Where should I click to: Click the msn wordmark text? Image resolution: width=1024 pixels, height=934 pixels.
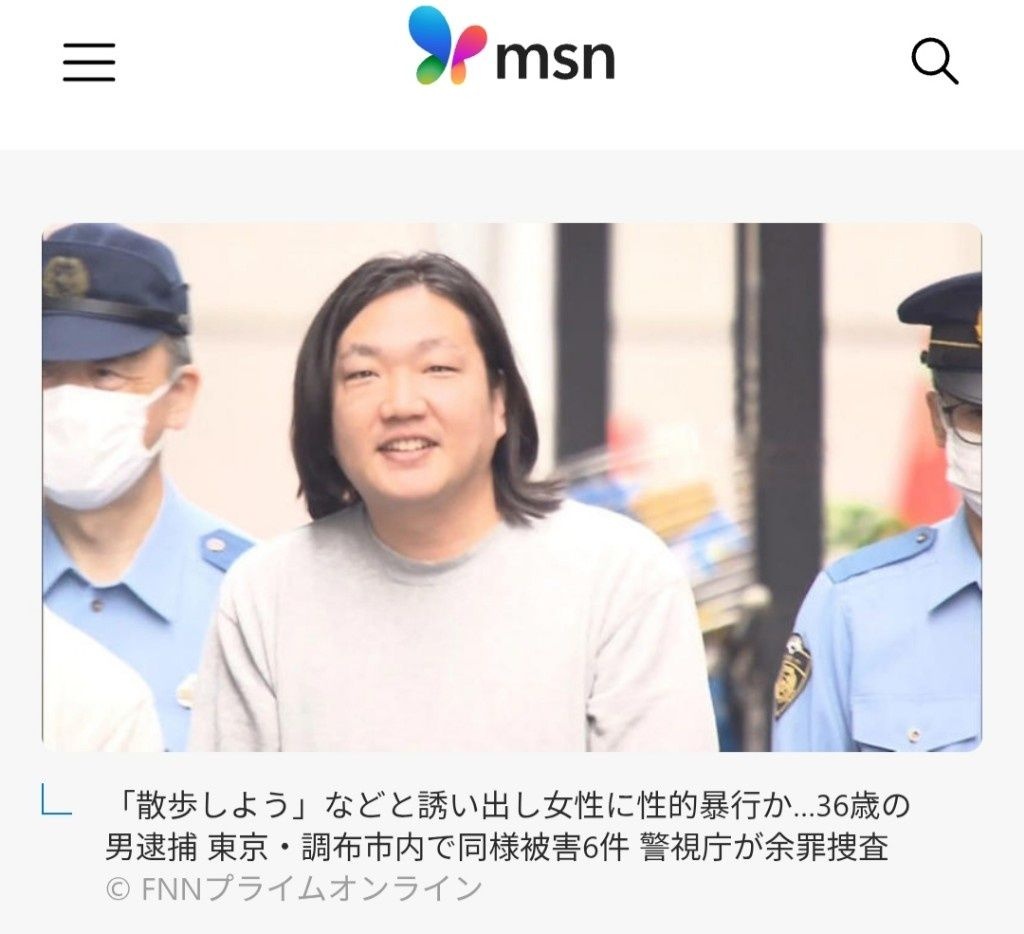556,59
